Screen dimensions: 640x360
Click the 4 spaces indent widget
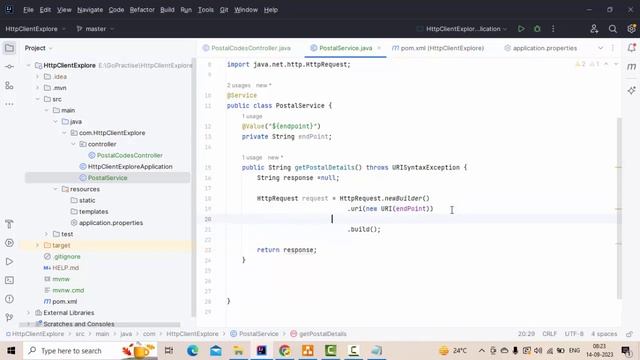tap(604, 334)
